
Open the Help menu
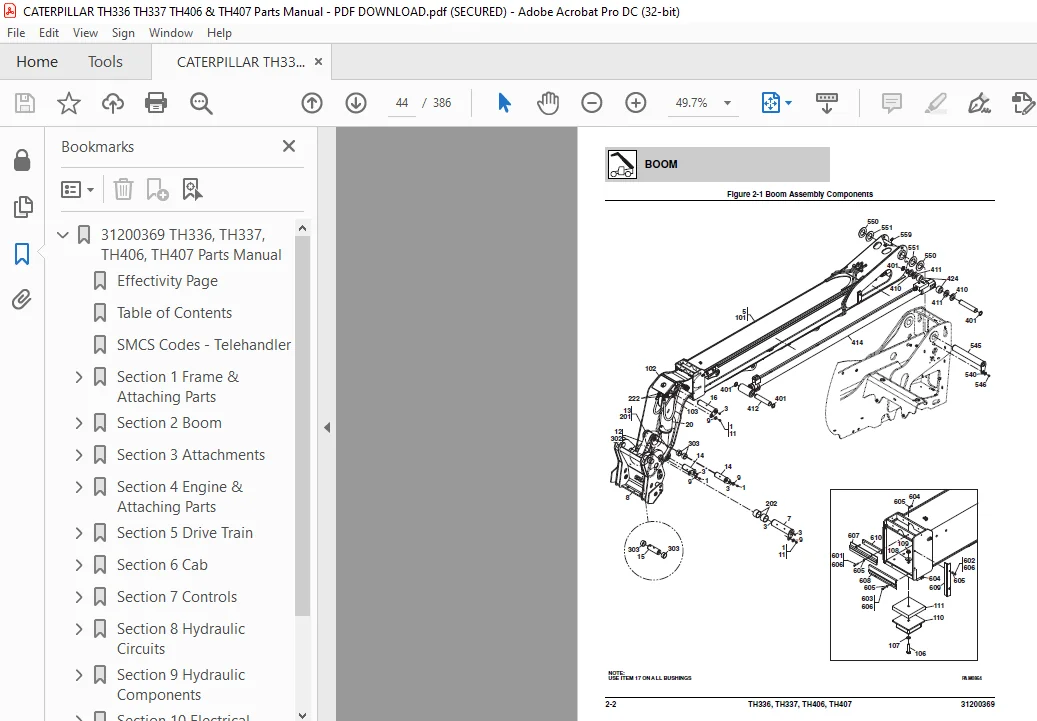[x=219, y=33]
